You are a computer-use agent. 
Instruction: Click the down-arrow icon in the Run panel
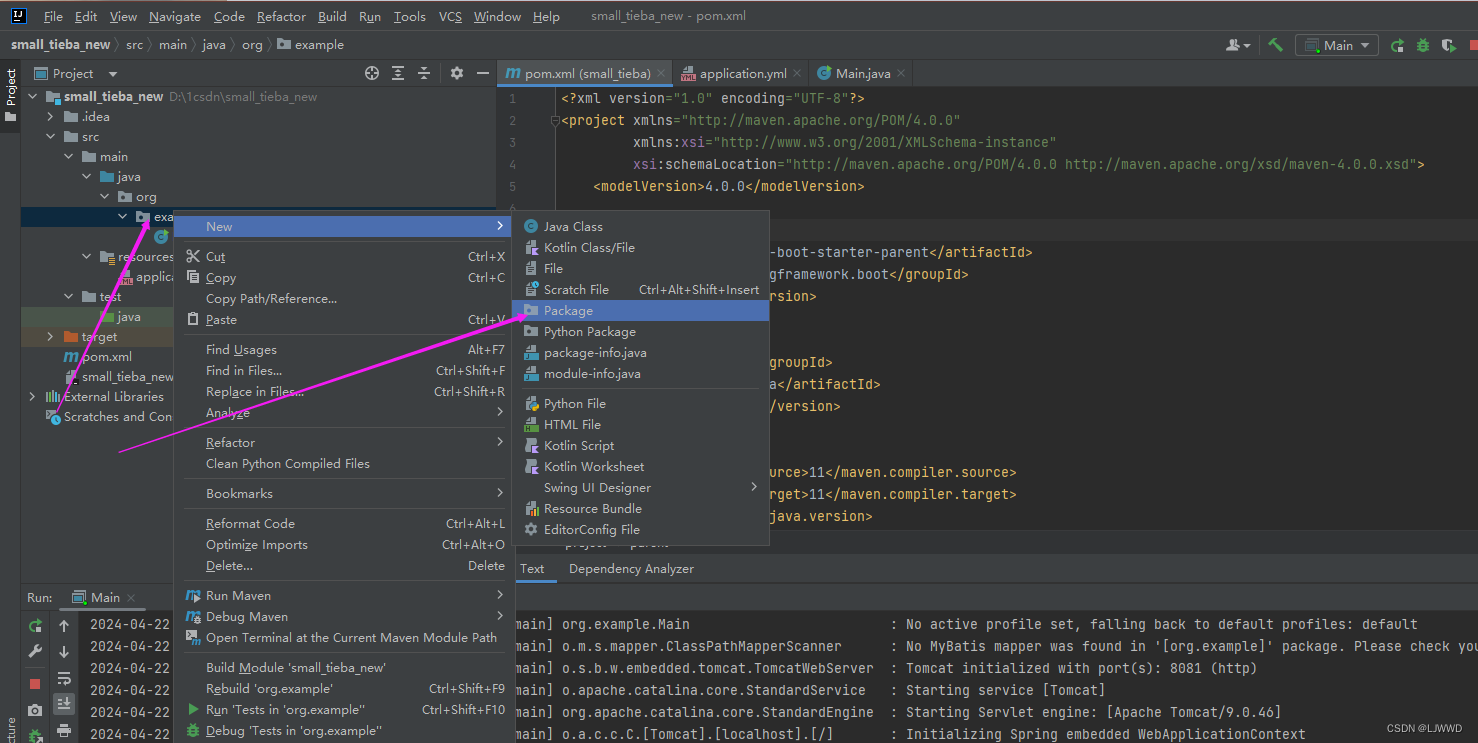(64, 651)
